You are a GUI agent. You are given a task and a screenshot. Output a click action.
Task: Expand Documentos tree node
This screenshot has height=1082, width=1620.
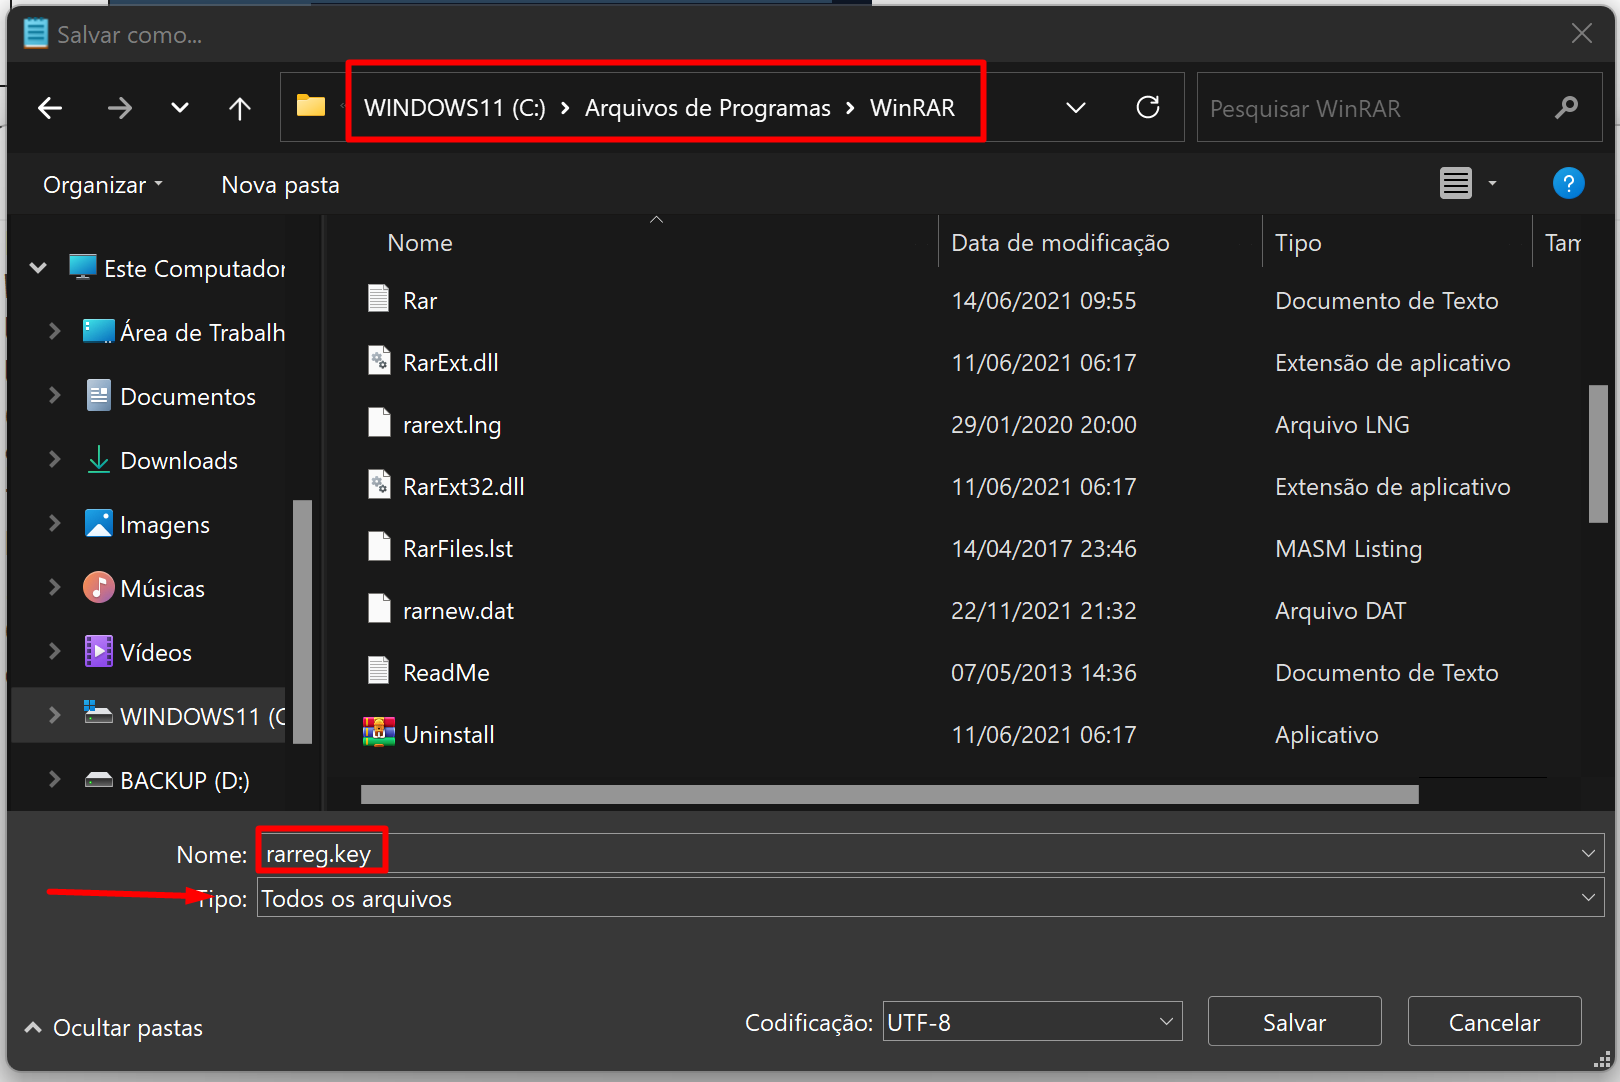[55, 395]
